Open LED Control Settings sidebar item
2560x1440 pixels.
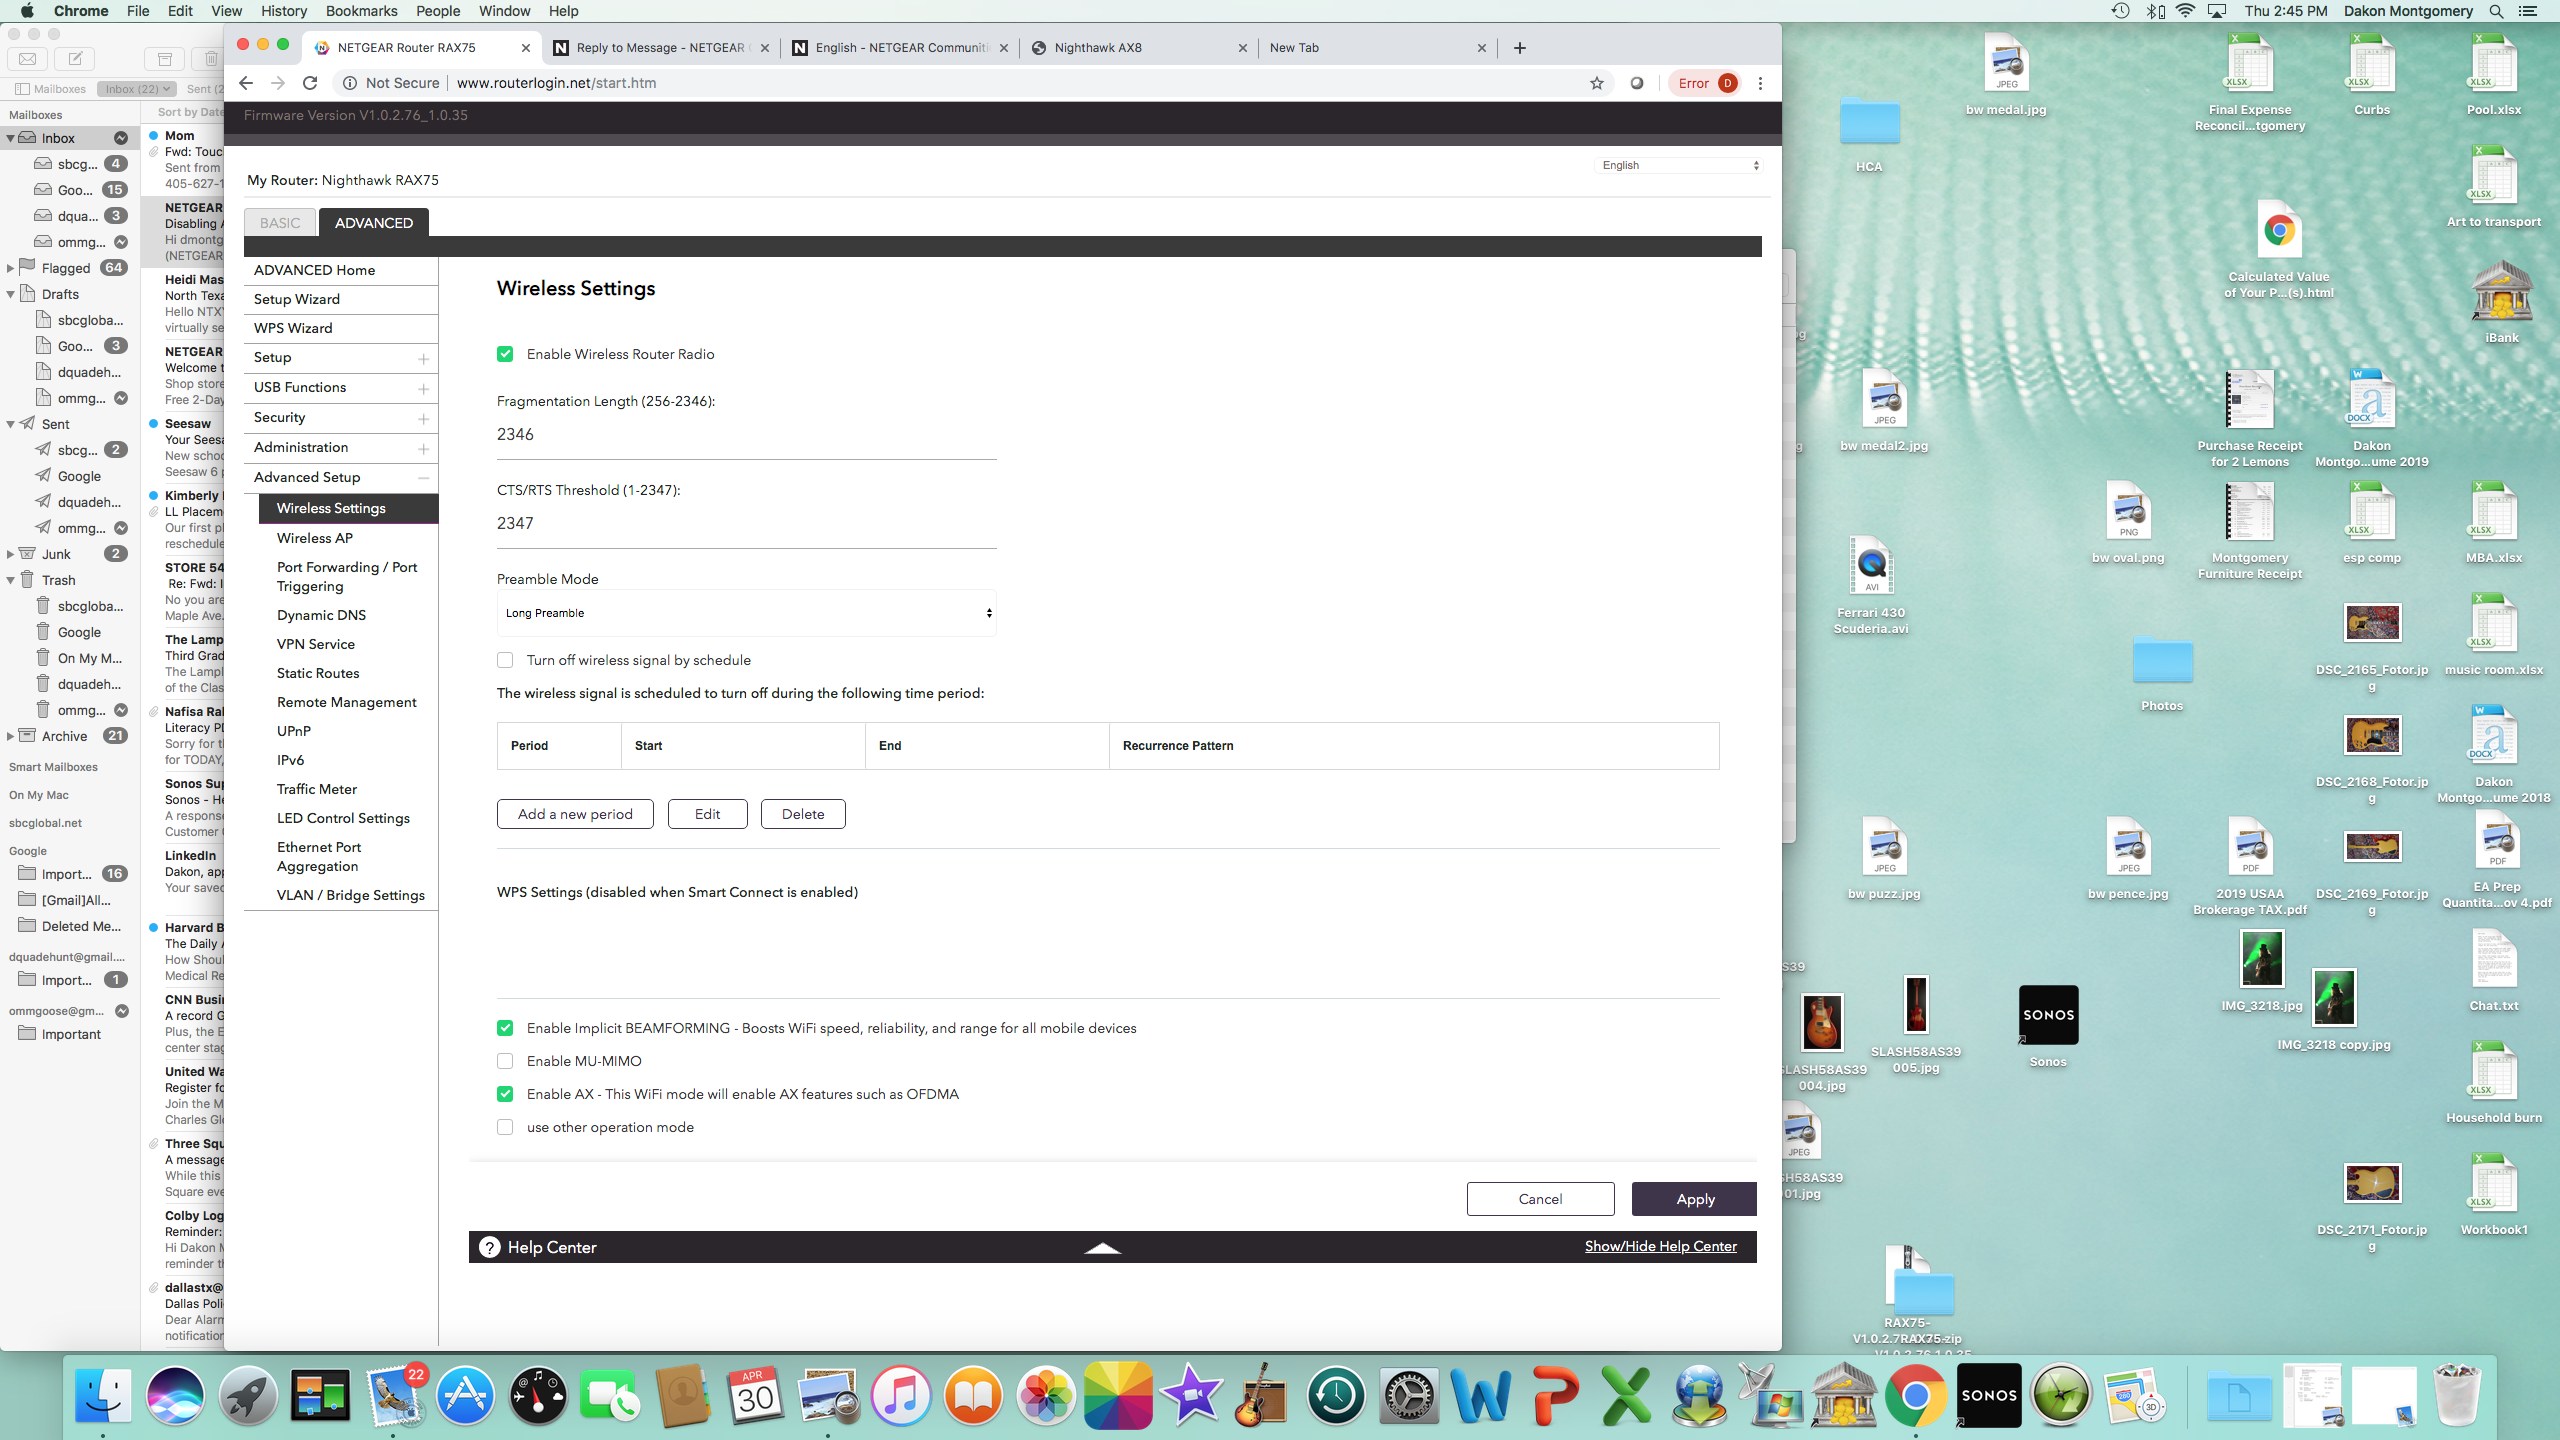(x=343, y=818)
